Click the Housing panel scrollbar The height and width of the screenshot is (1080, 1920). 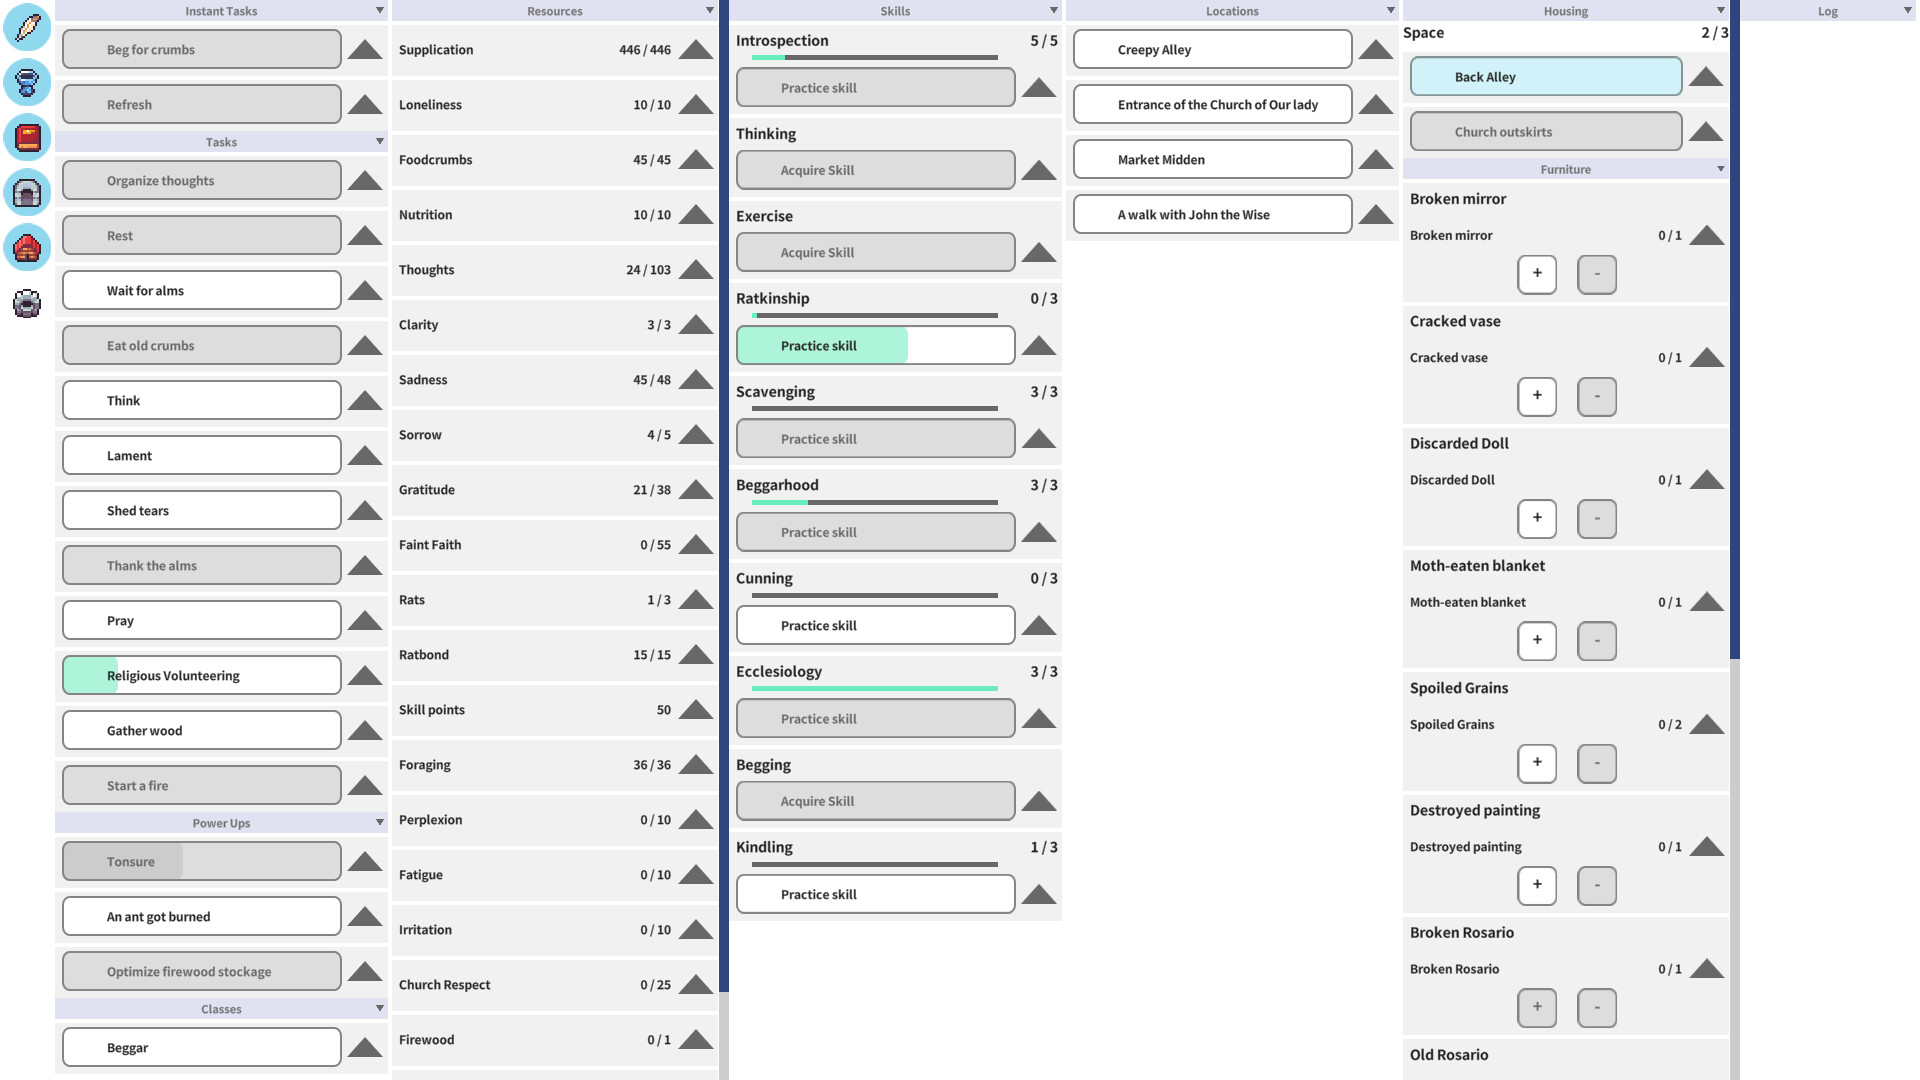click(1735, 330)
